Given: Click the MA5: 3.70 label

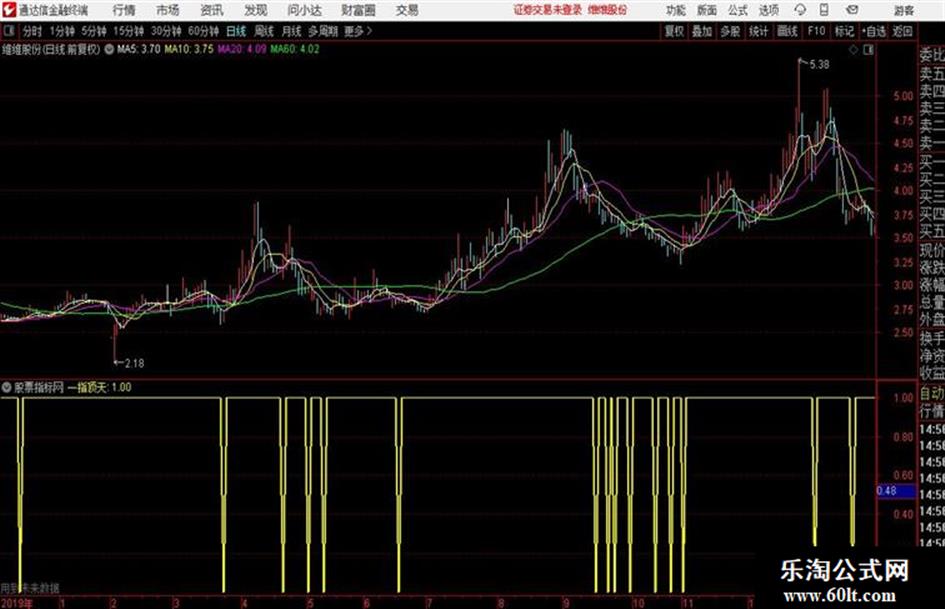Looking at the screenshot, I should tap(139, 49).
